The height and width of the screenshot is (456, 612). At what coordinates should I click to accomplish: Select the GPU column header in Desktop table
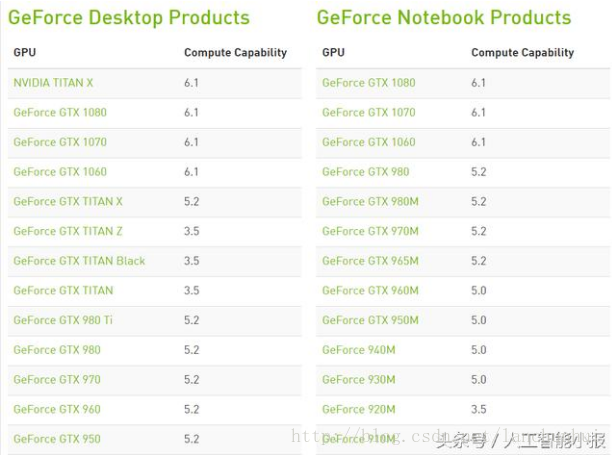pyautogui.click(x=25, y=52)
